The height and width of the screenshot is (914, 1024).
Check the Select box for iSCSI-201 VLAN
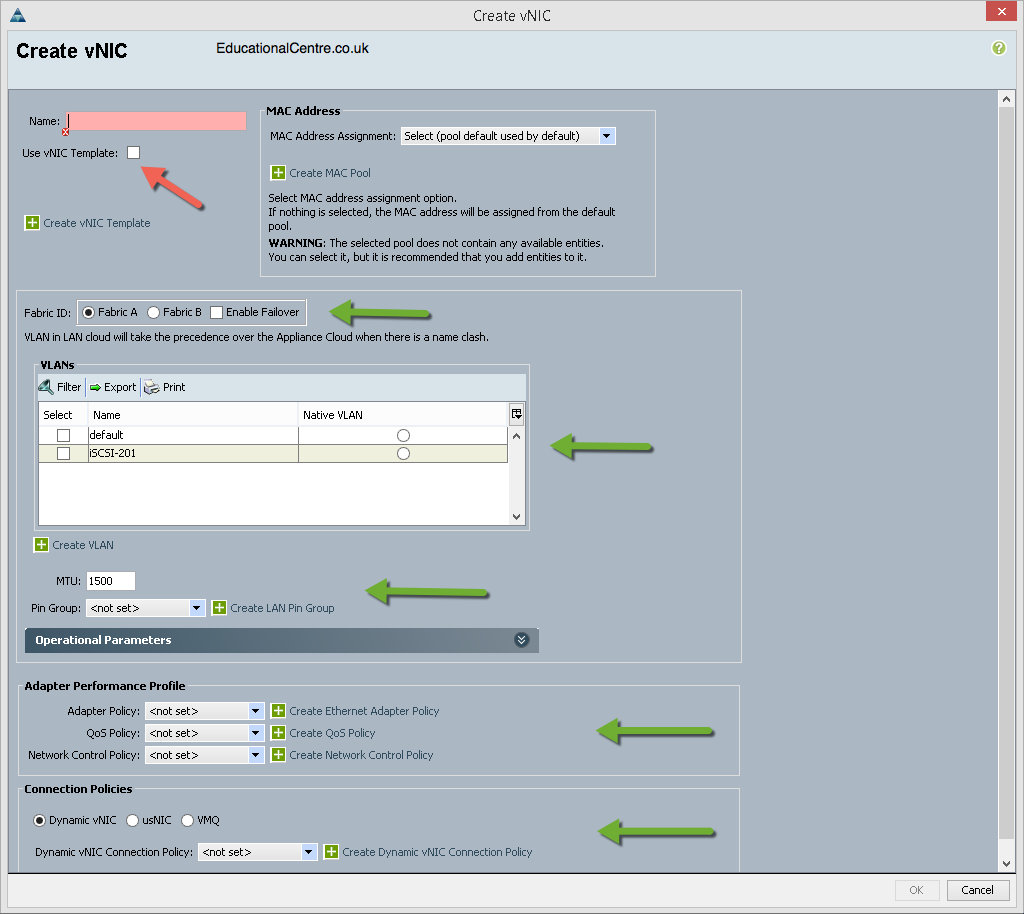(x=63, y=453)
